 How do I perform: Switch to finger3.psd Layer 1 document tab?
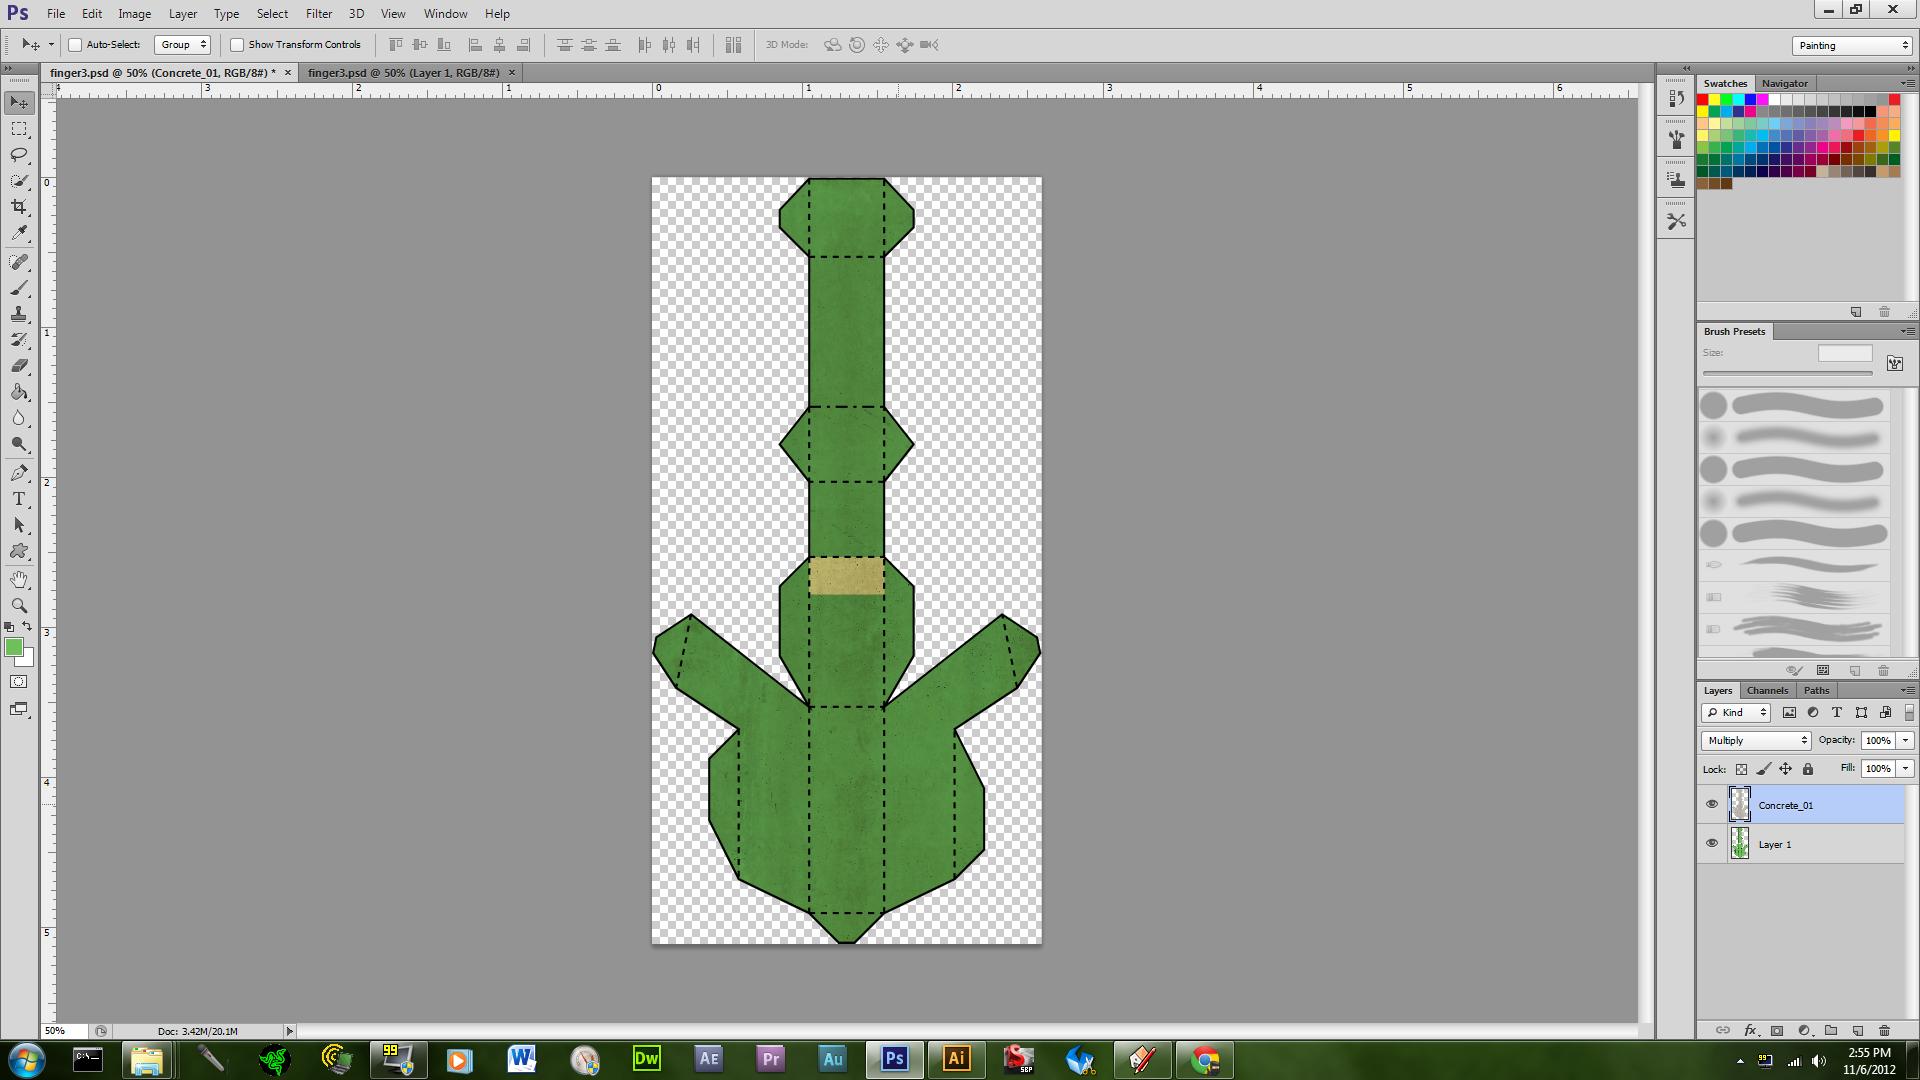point(404,73)
